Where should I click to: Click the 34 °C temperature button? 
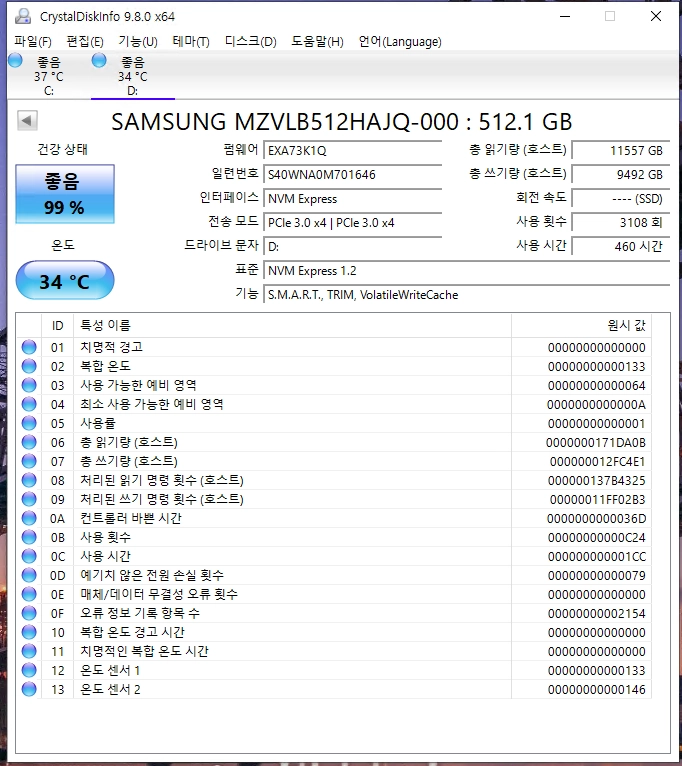coord(65,280)
